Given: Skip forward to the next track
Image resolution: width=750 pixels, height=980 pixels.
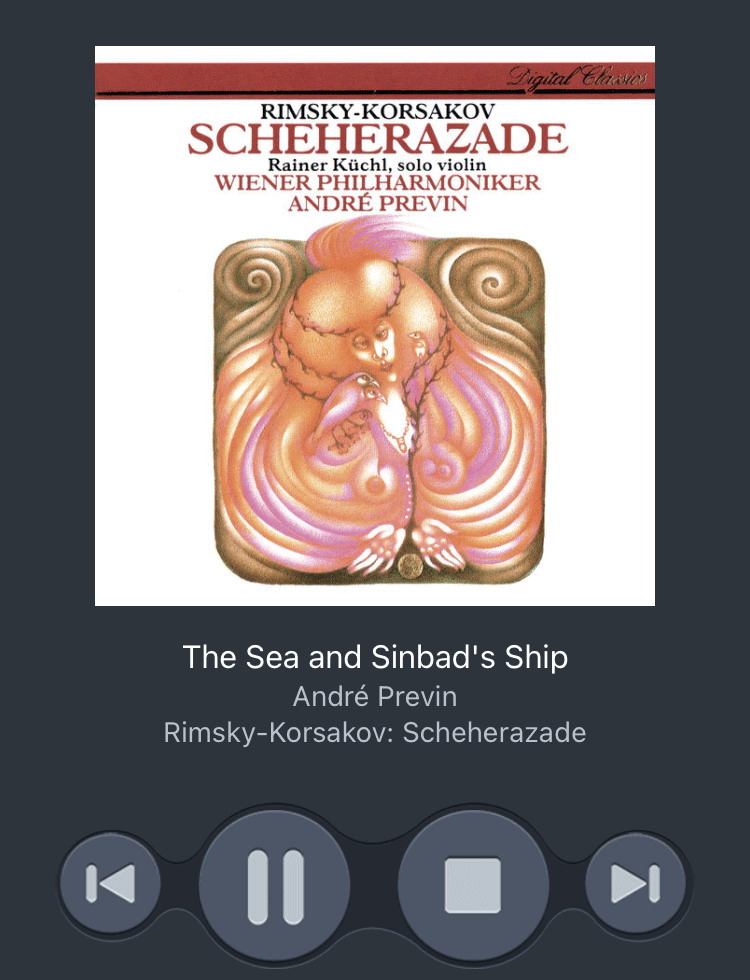Looking at the screenshot, I should click(636, 883).
